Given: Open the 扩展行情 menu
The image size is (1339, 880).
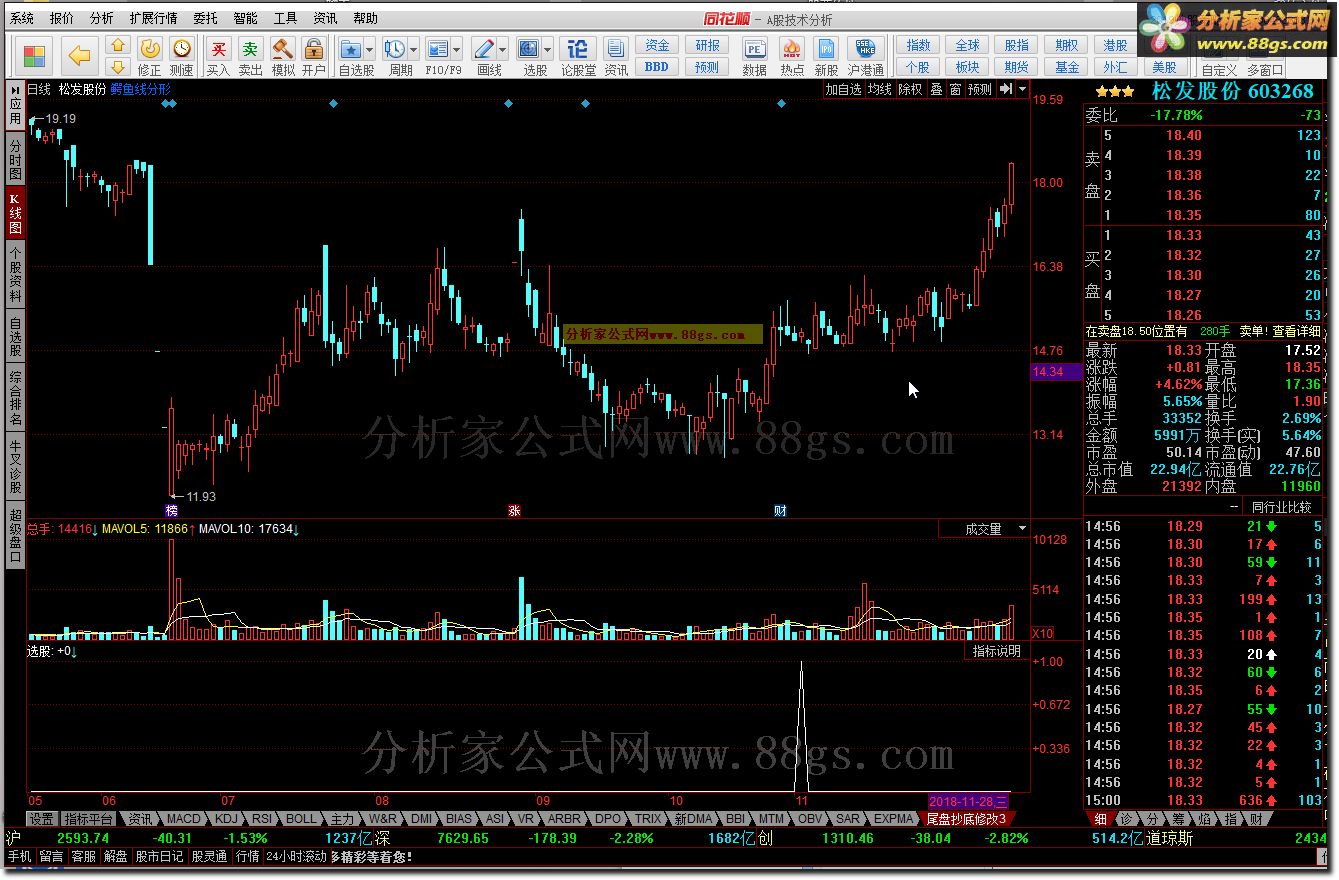Looking at the screenshot, I should pos(153,18).
